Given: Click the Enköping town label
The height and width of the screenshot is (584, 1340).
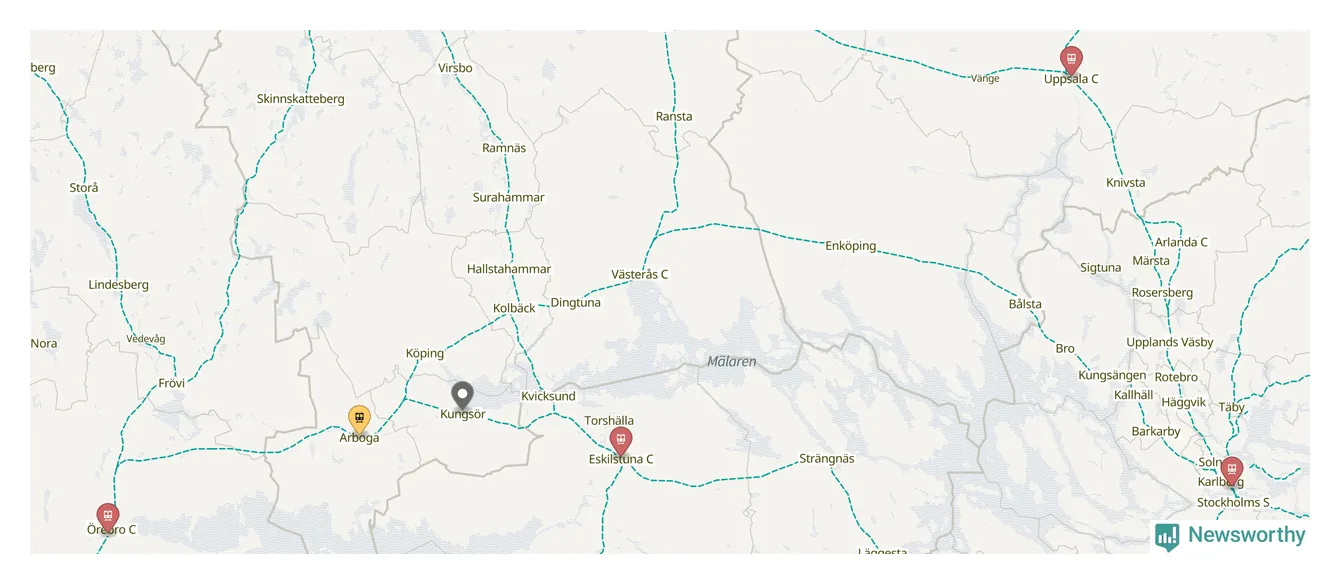Looking at the screenshot, I should click(x=851, y=246).
